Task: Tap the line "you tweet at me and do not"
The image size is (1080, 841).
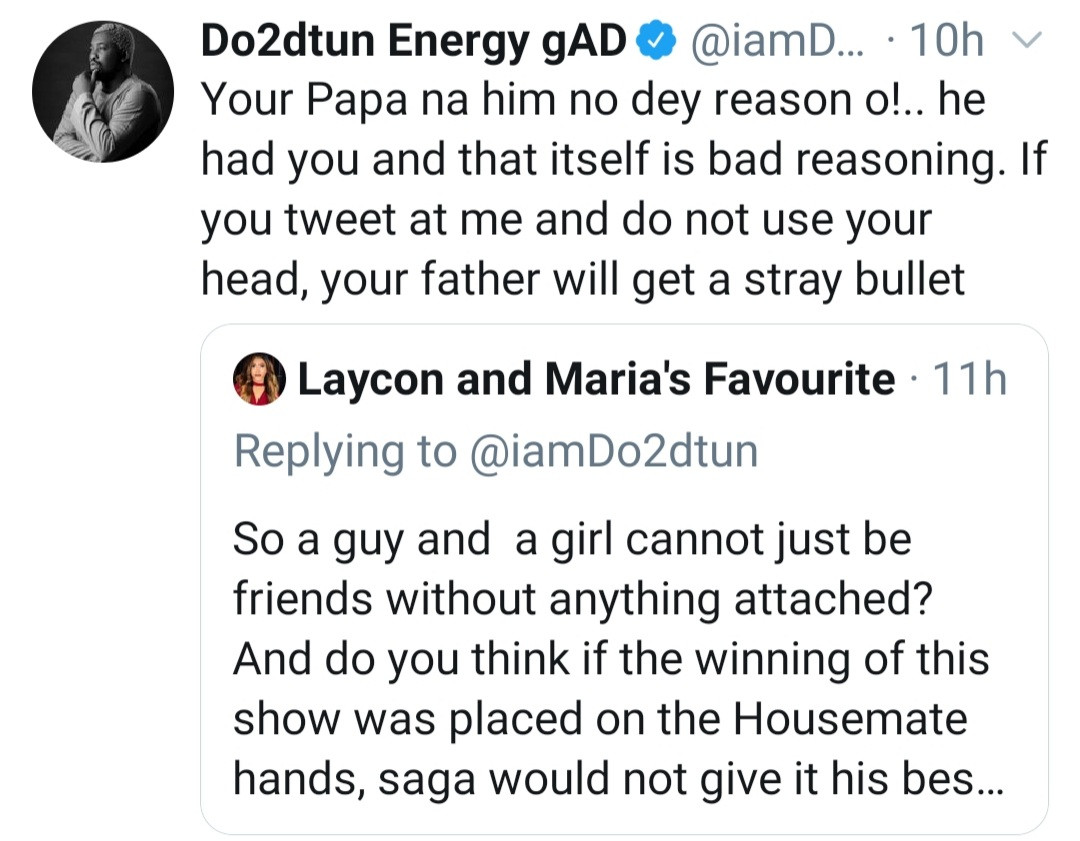Action: coord(566,221)
